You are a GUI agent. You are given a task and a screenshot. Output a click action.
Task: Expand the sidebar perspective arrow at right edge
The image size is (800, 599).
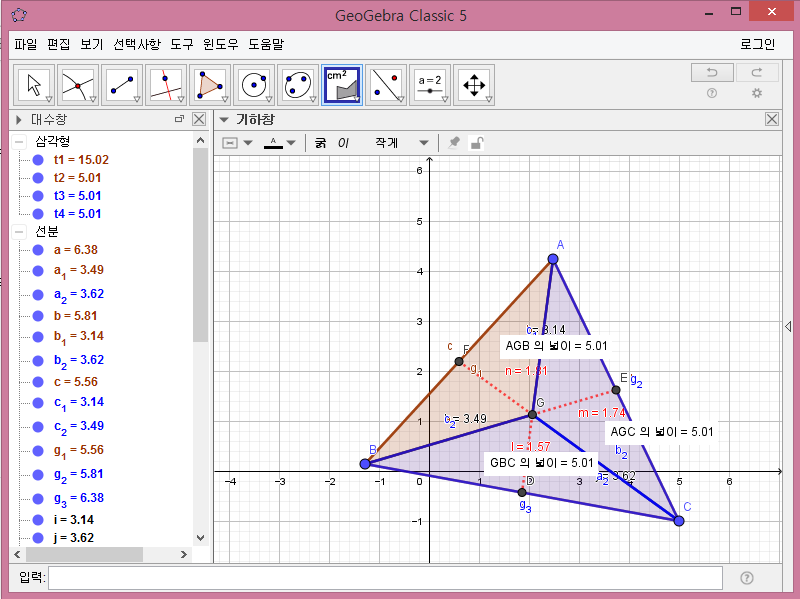[788, 326]
